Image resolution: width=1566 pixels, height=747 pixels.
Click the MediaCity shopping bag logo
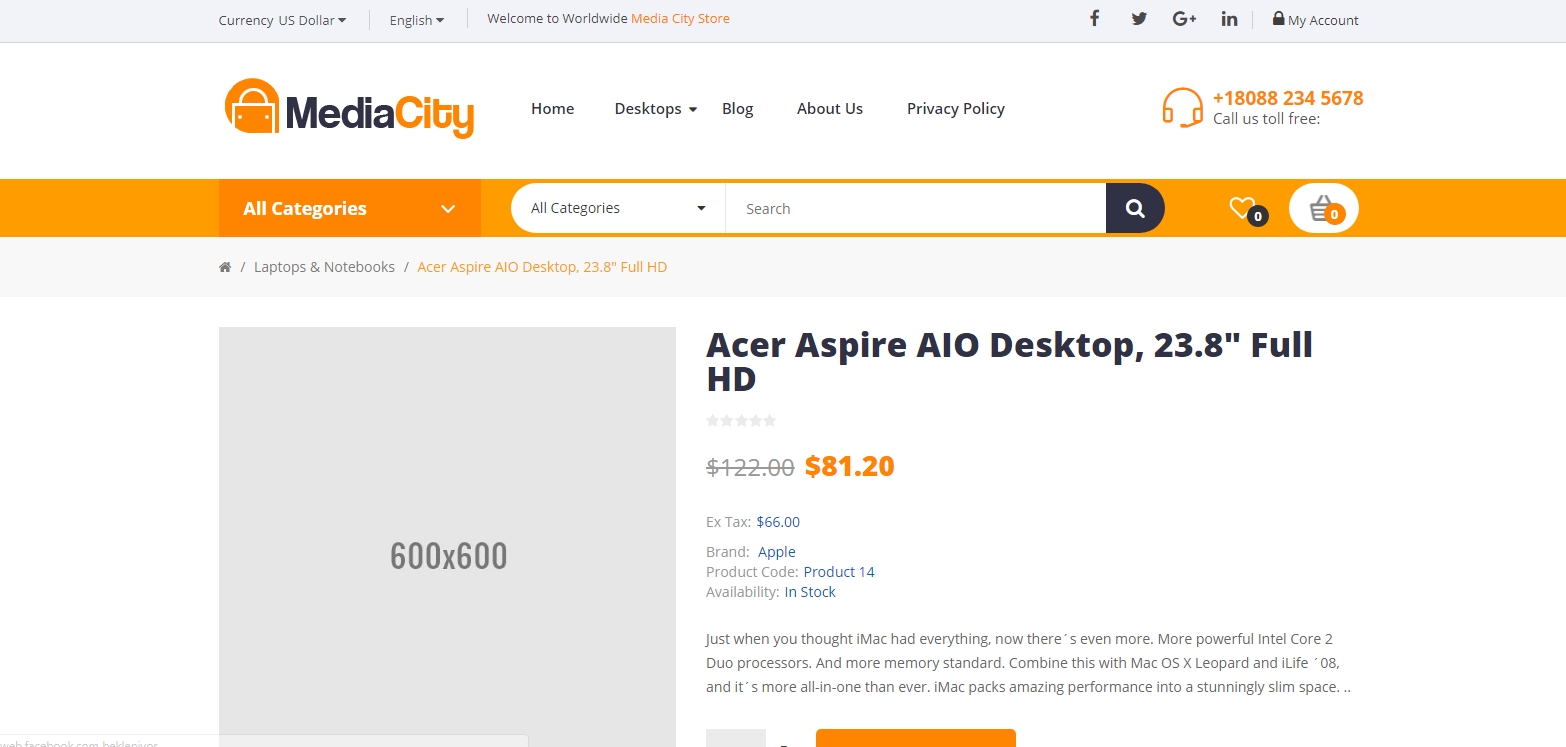coord(252,106)
